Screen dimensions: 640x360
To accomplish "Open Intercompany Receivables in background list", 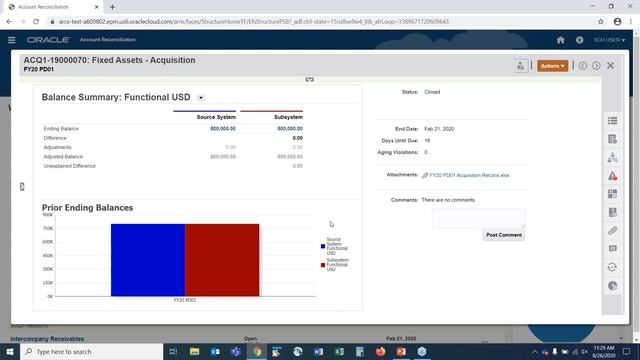I will click(47, 339).
